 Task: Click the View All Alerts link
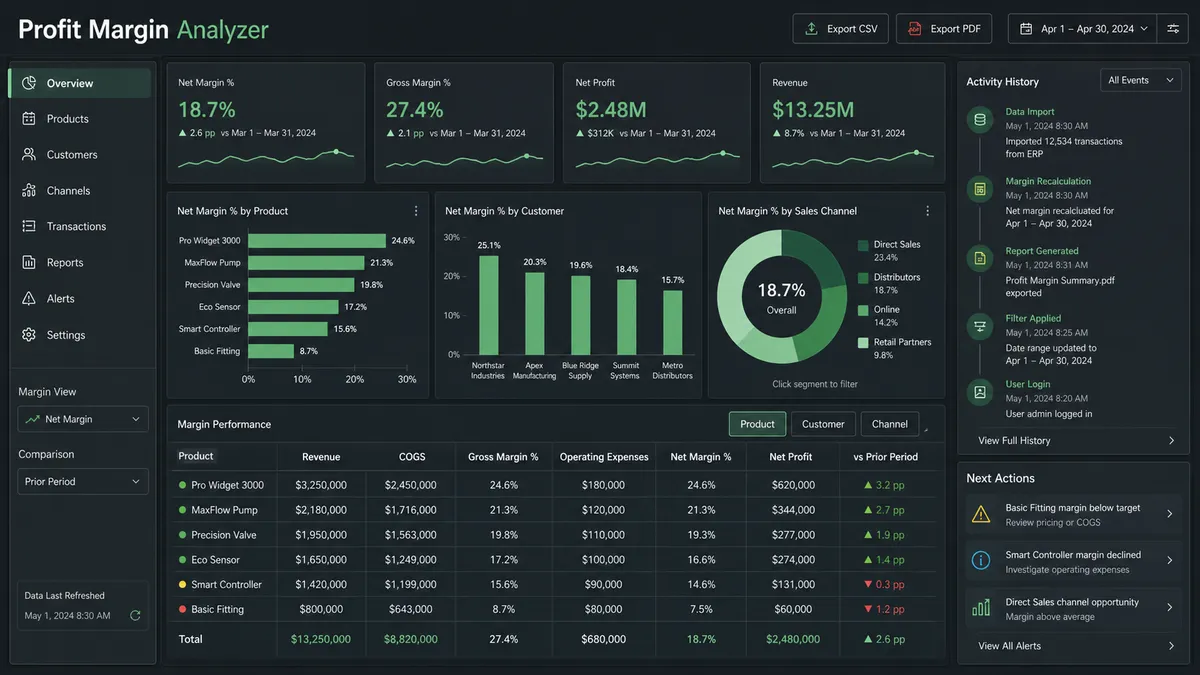[x=1009, y=646]
